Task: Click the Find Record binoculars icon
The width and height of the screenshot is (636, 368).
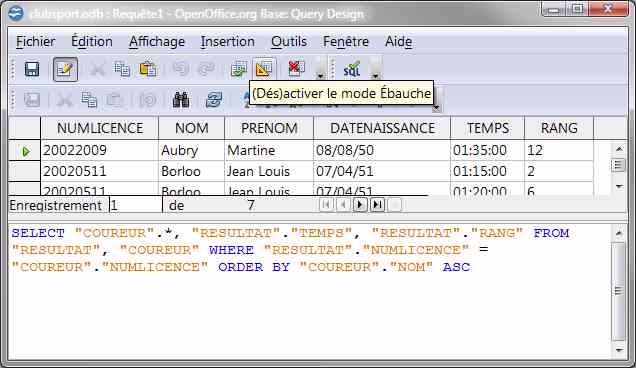Action: click(181, 100)
